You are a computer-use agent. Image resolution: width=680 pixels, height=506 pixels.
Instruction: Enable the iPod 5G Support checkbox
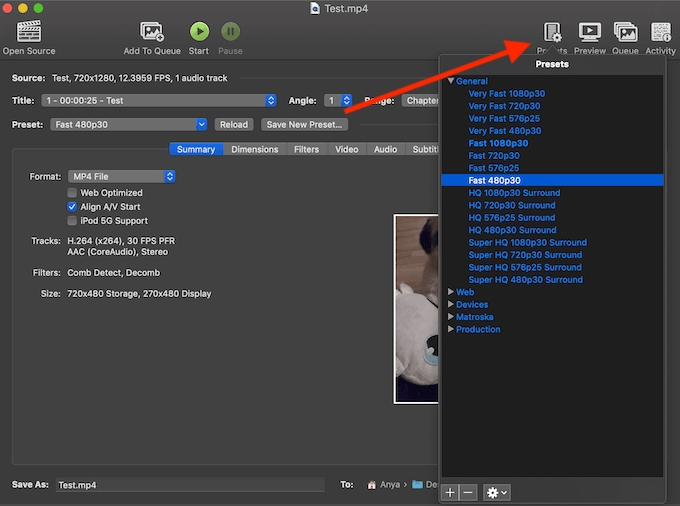(x=72, y=221)
